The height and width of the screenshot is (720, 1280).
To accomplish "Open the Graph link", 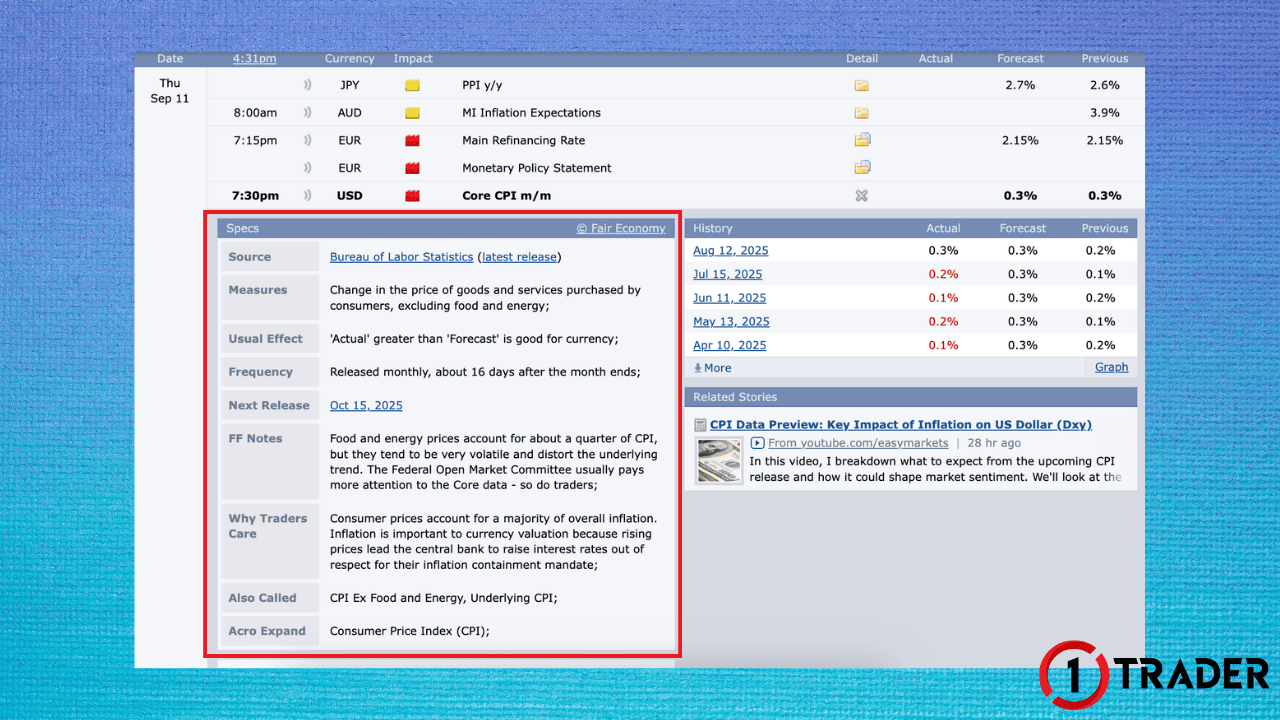I will click(1111, 367).
